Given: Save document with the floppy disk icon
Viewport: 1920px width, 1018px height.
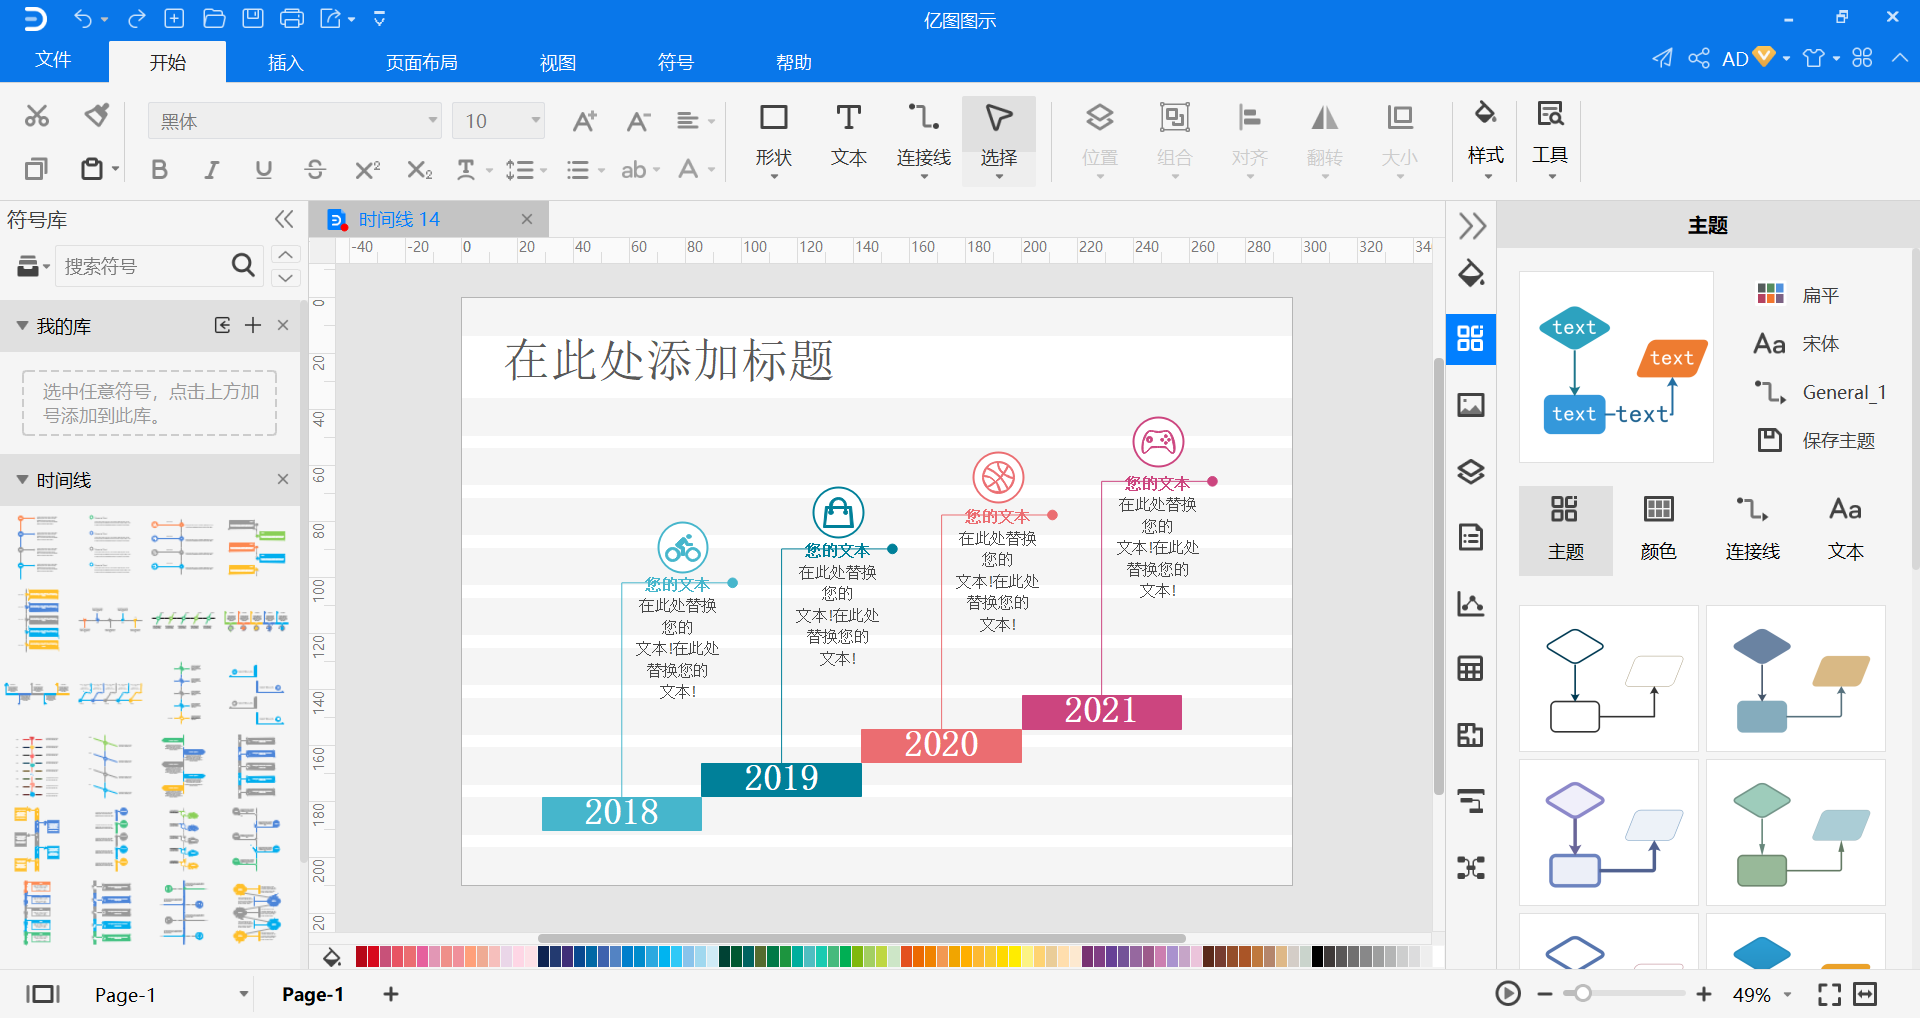Looking at the screenshot, I should (x=253, y=18).
